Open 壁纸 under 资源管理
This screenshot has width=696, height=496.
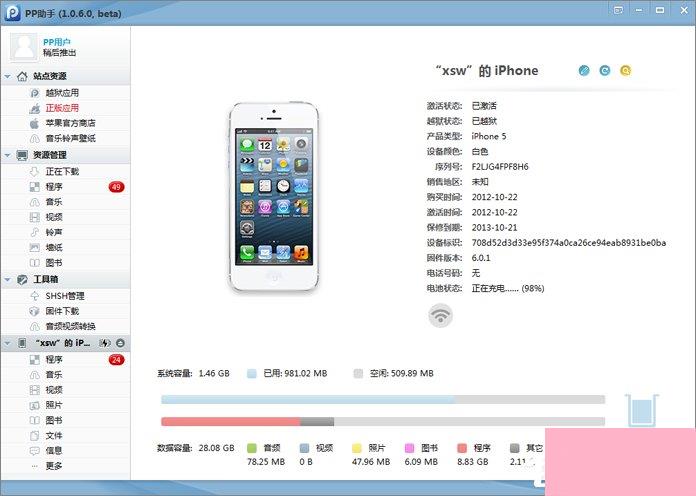point(54,247)
